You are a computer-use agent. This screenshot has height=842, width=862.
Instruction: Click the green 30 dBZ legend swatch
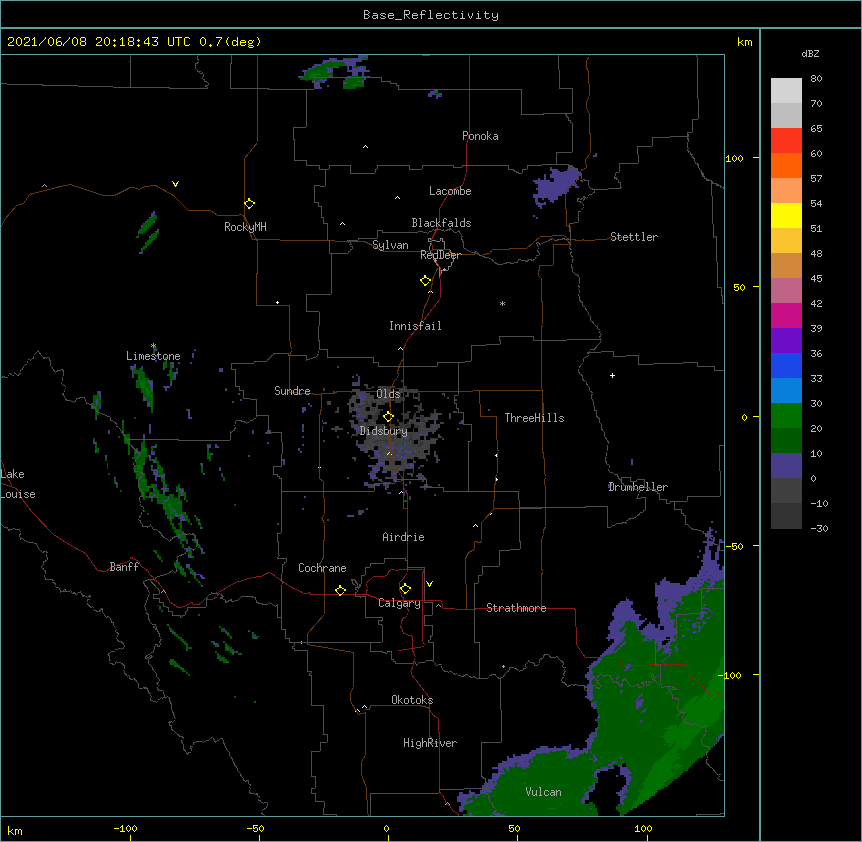coord(786,416)
